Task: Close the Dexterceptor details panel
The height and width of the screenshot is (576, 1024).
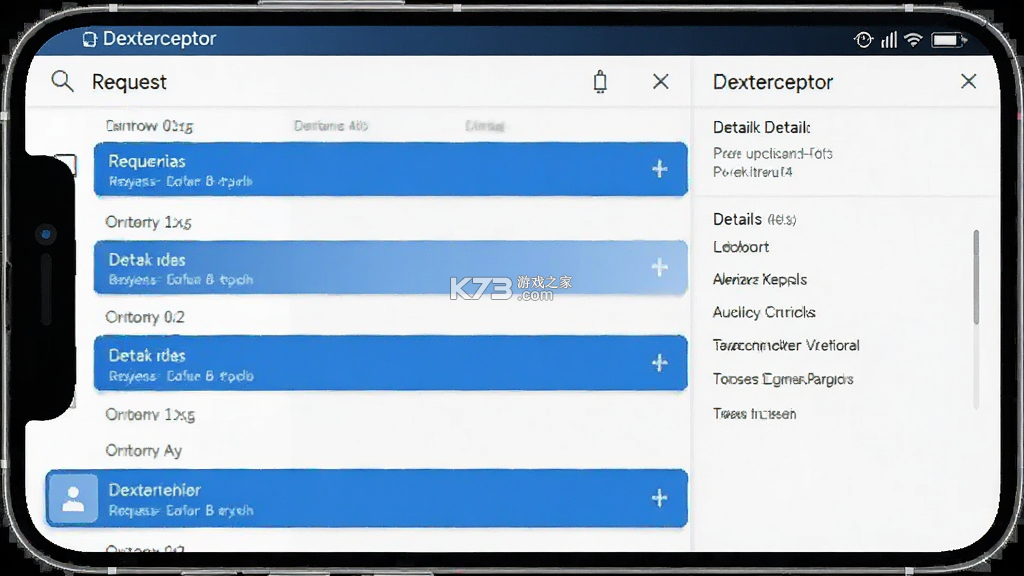Action: [968, 81]
